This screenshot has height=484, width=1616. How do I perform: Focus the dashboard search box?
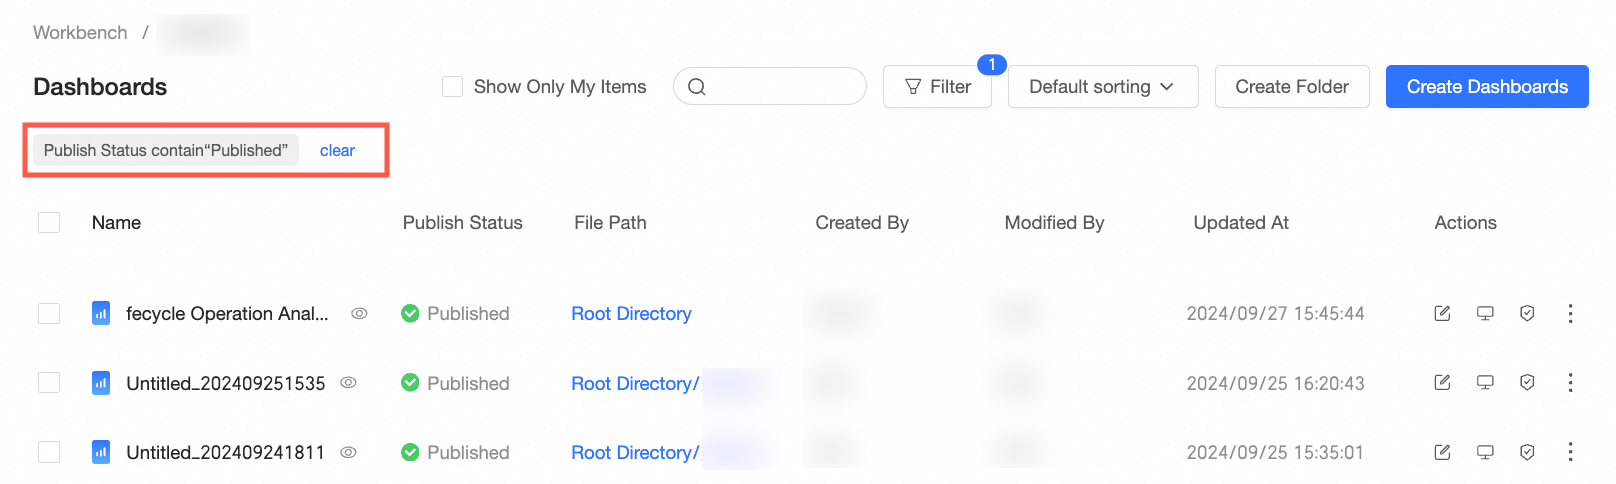pos(780,87)
